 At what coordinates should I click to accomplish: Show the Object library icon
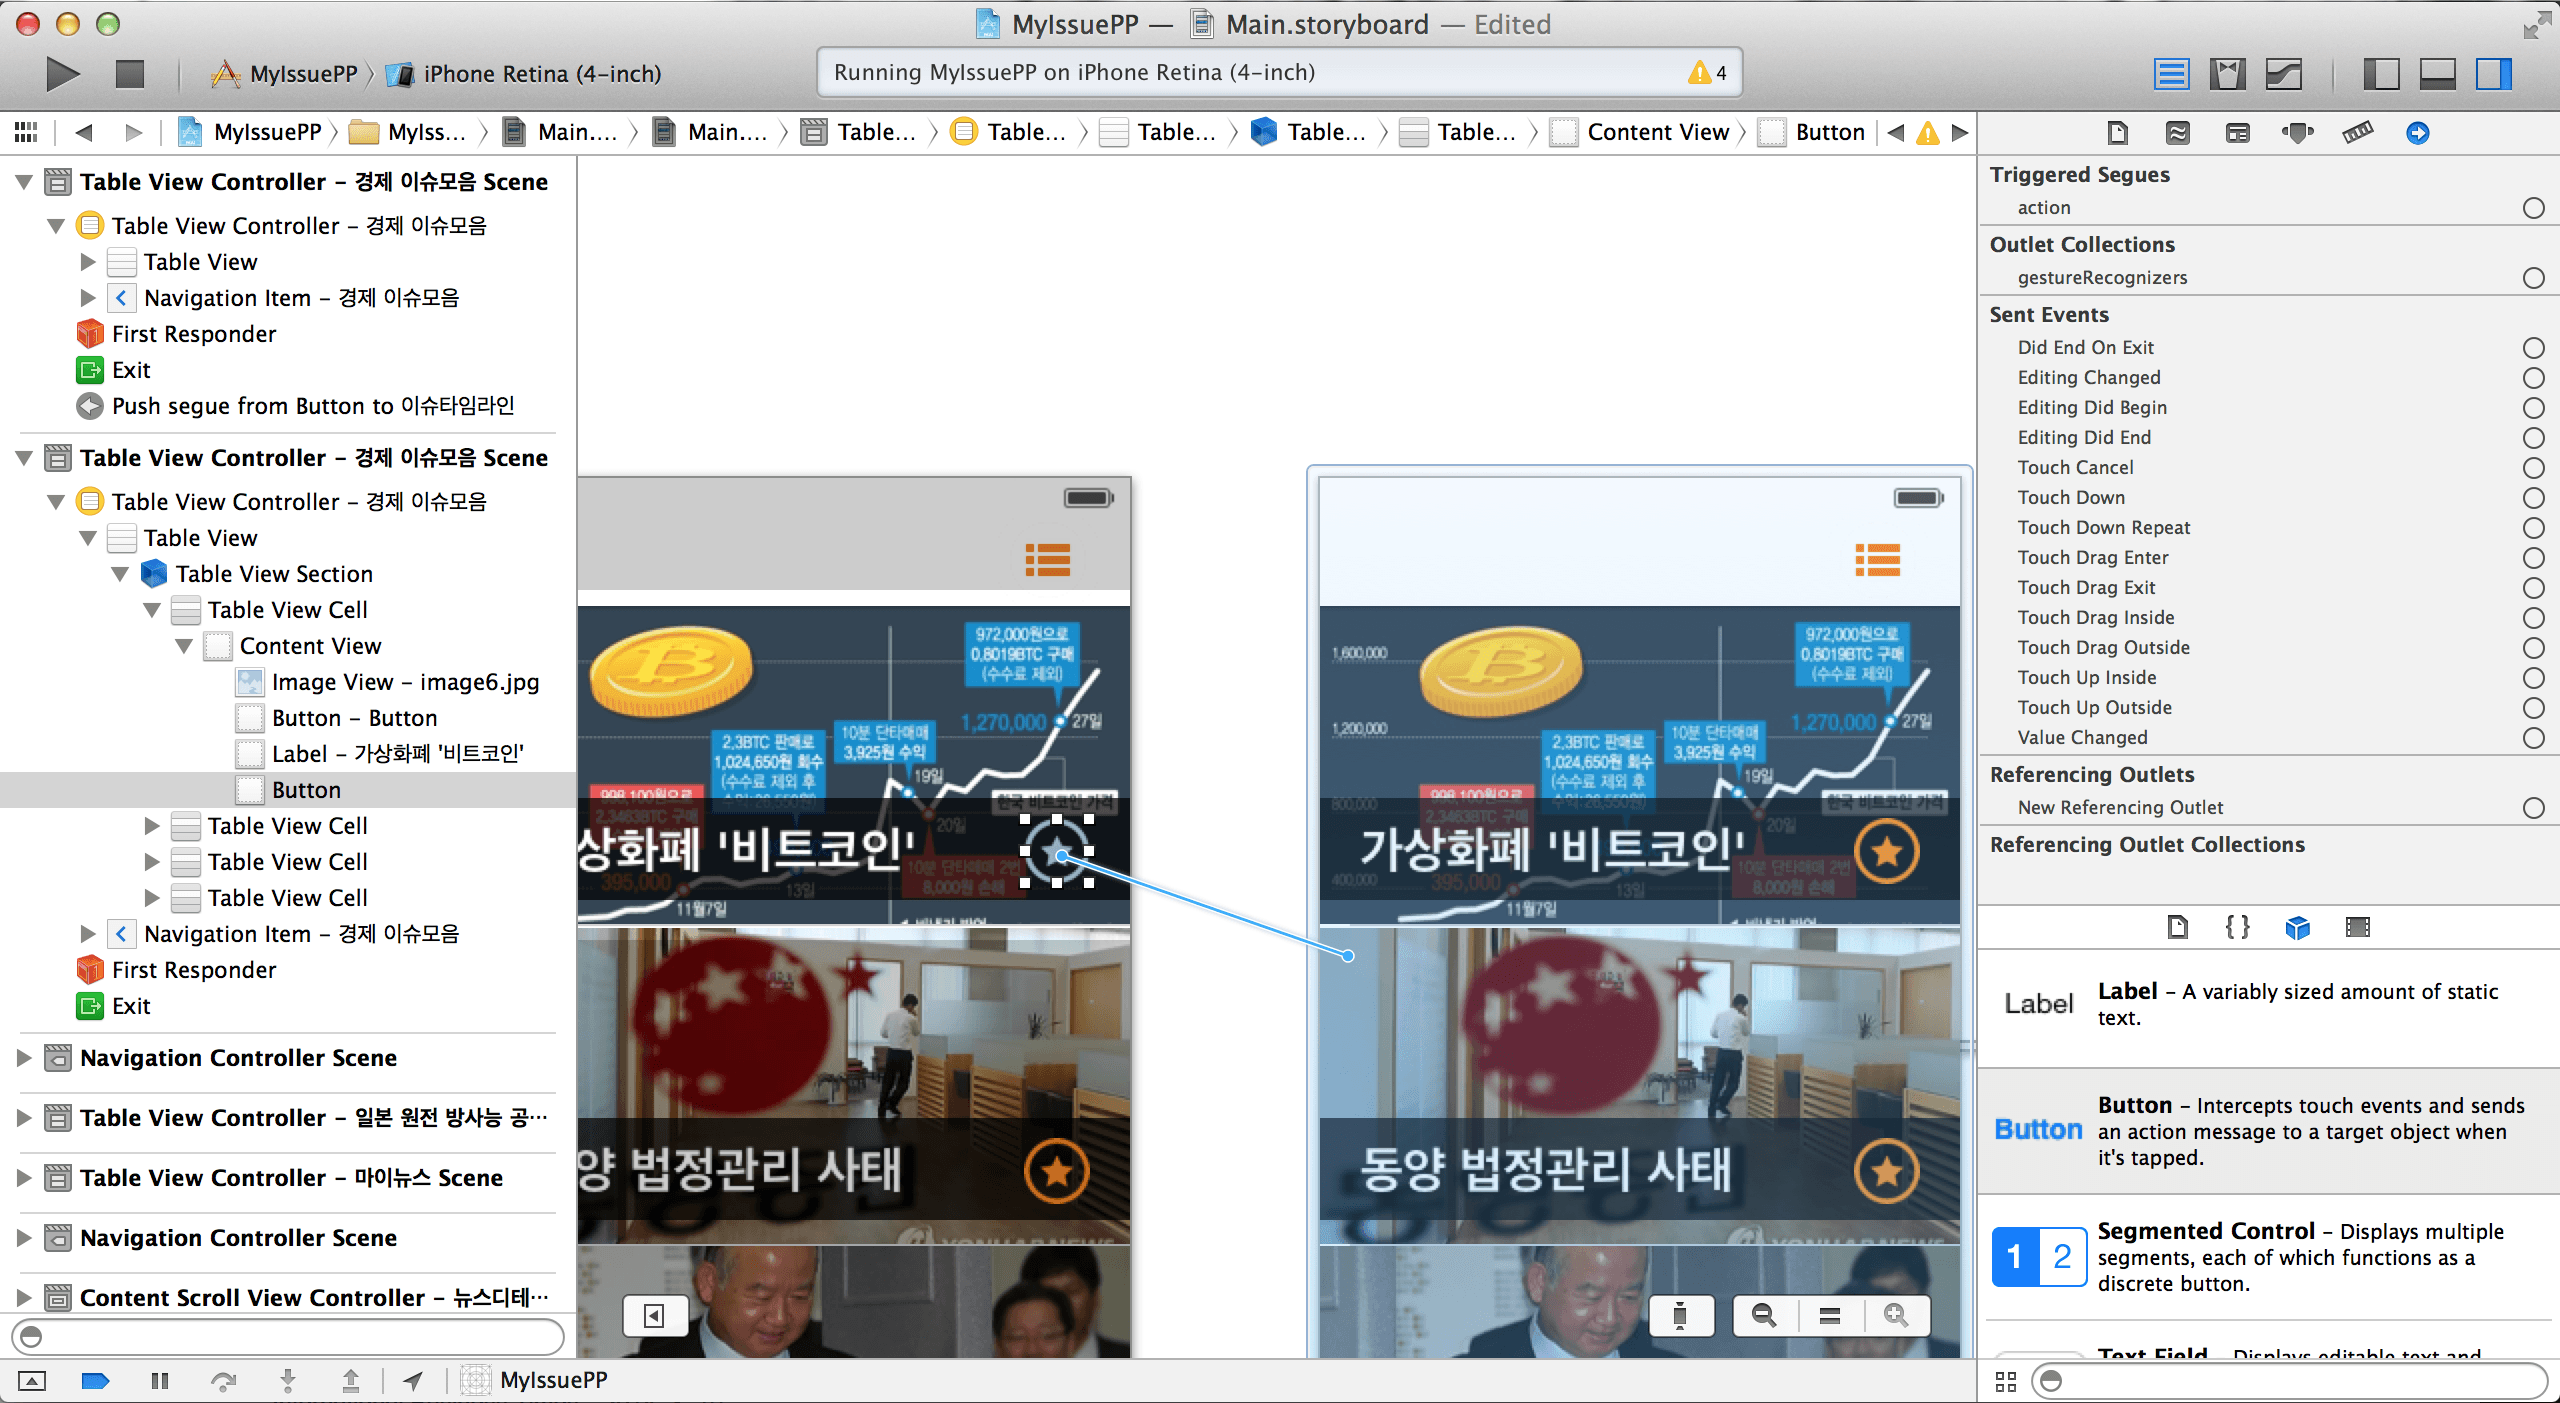2297,927
